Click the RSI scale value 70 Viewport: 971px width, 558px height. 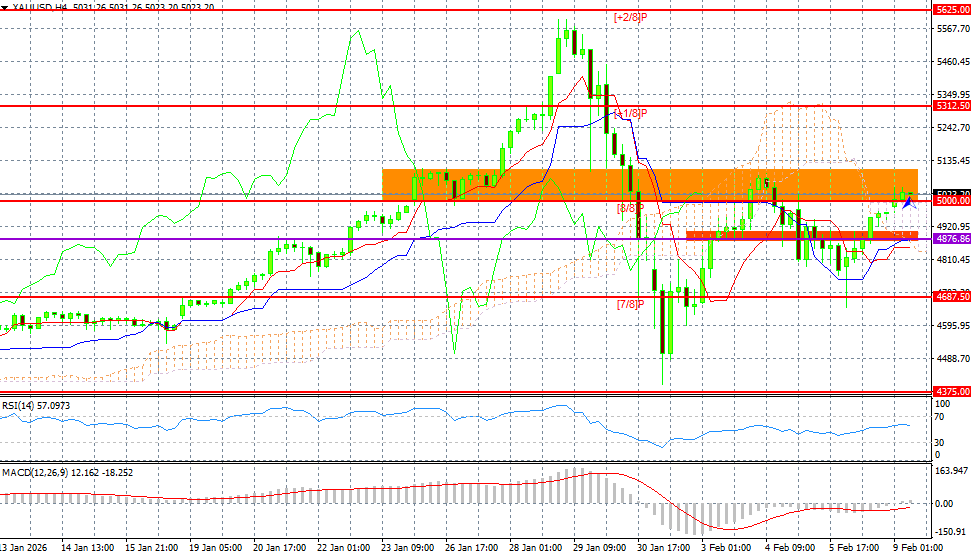[x=939, y=417]
